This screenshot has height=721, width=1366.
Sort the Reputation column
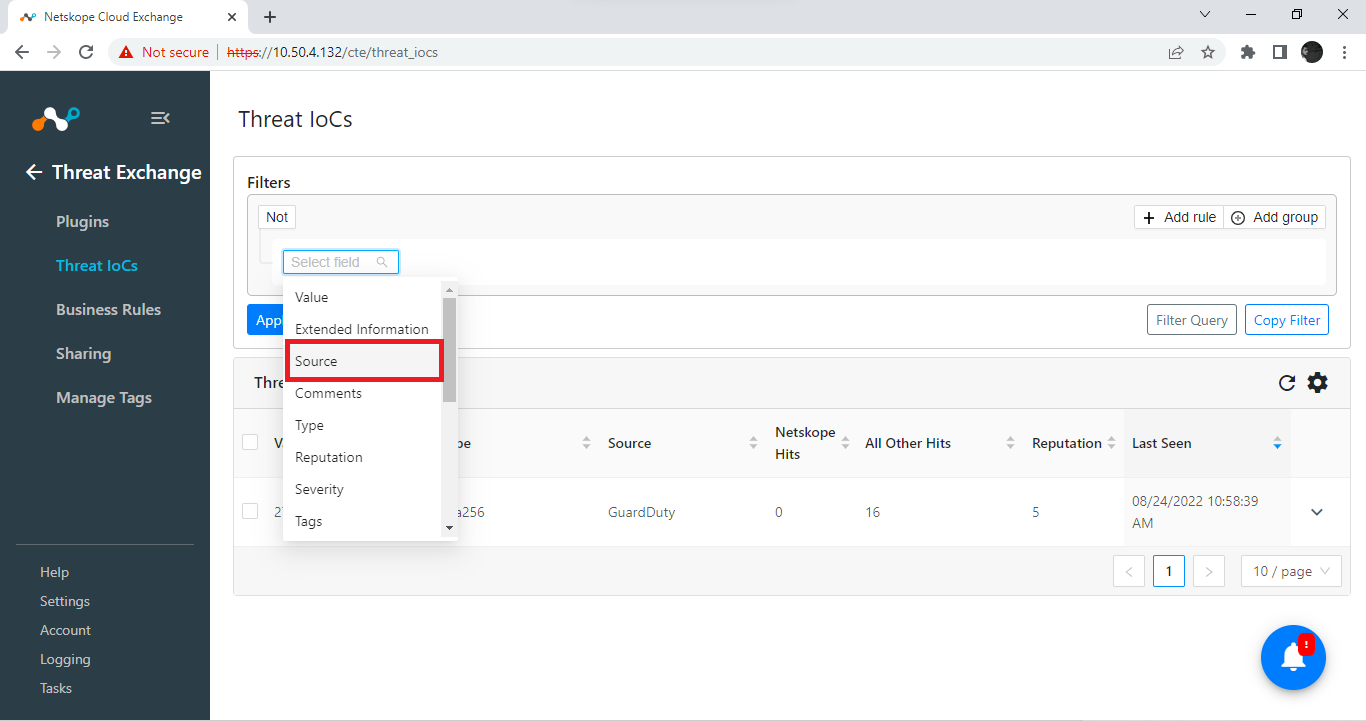1111,443
